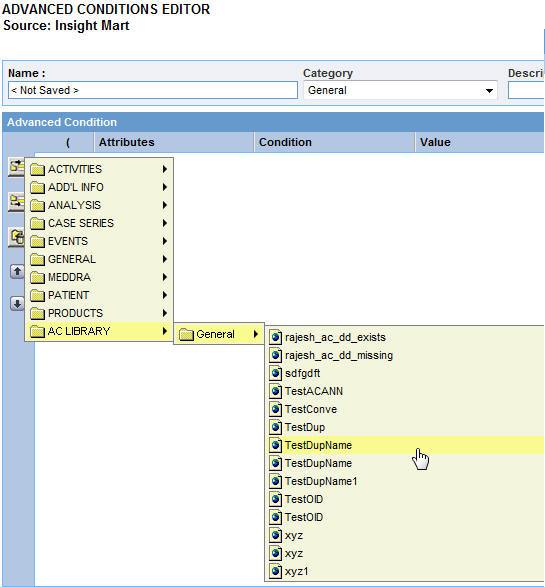This screenshot has width=545, height=587.
Task: Click the ADD'L INFO folder icon
Action: pyautogui.click(x=37, y=187)
